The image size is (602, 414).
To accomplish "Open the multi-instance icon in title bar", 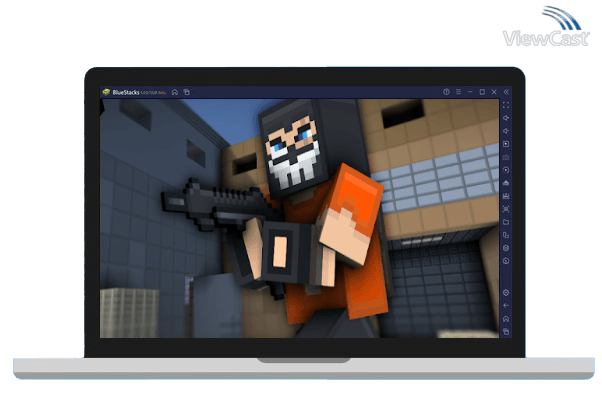I will click(x=186, y=92).
